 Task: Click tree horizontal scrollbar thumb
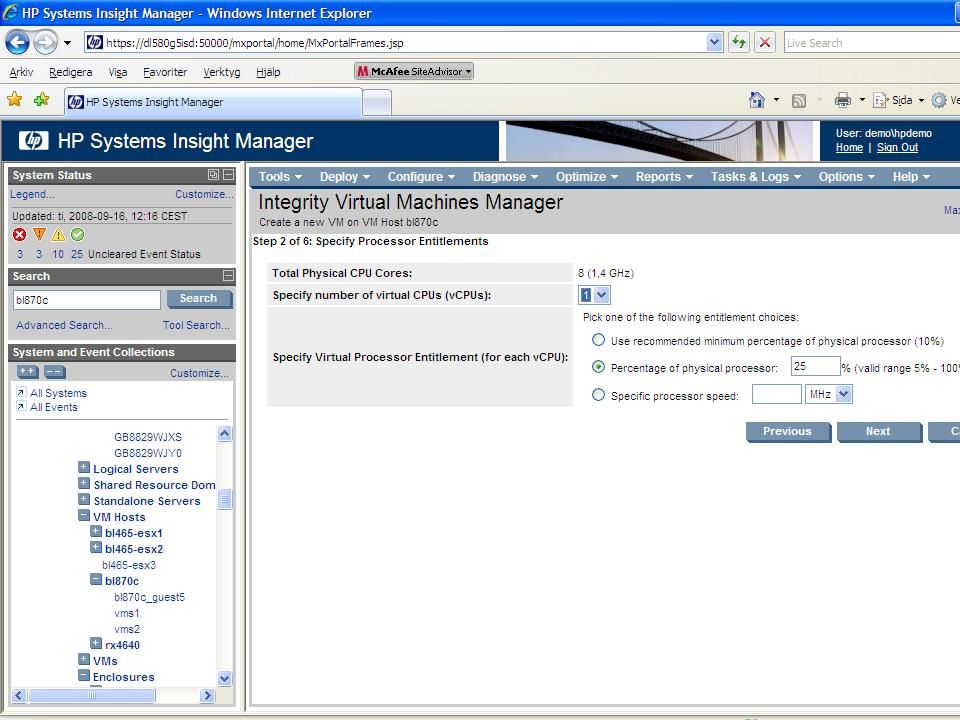click(x=92, y=696)
